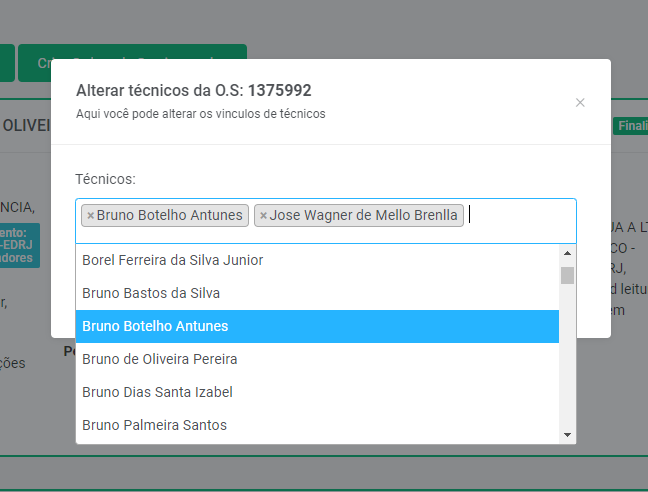
Task: Close the Alterar técnicos dialog
Action: pyautogui.click(x=580, y=102)
